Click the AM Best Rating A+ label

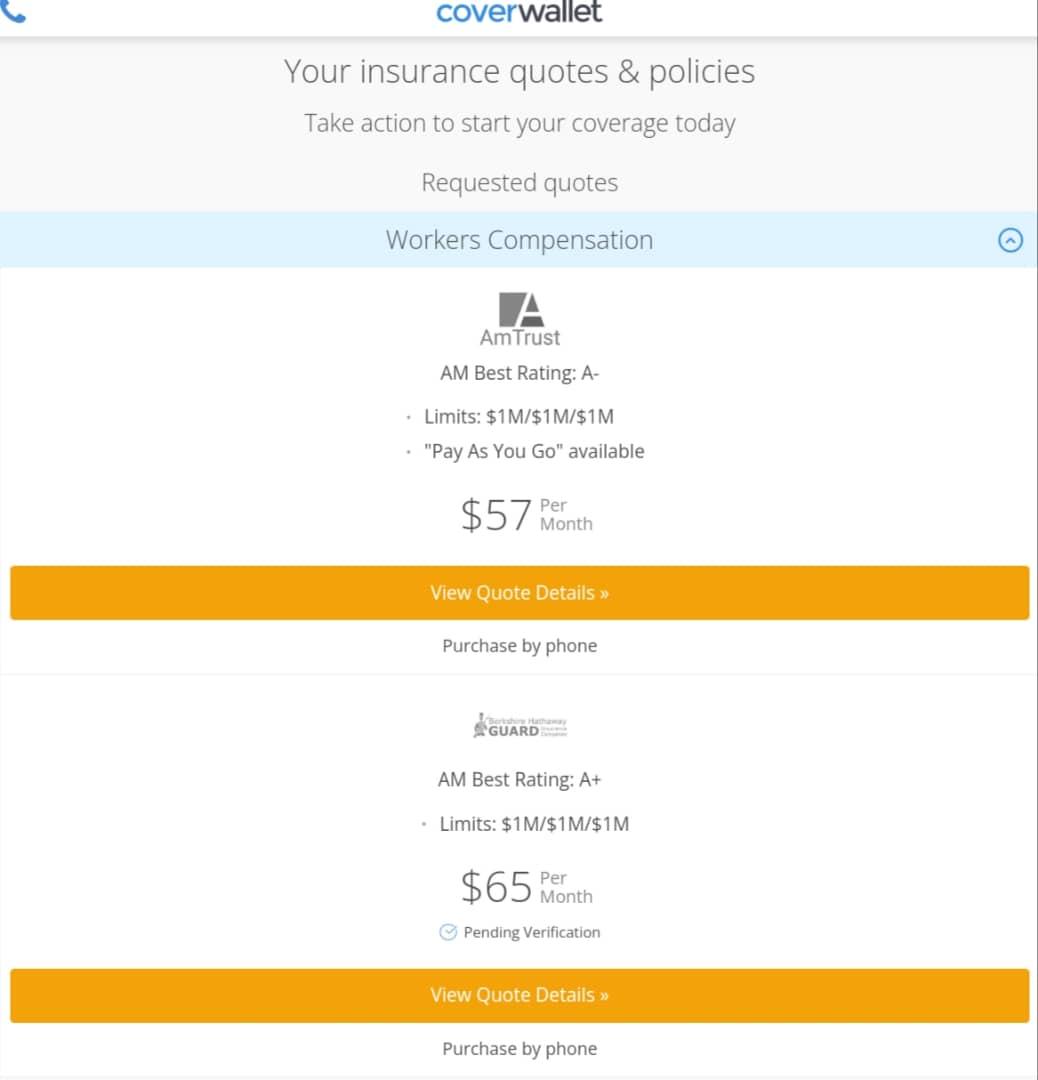519,779
